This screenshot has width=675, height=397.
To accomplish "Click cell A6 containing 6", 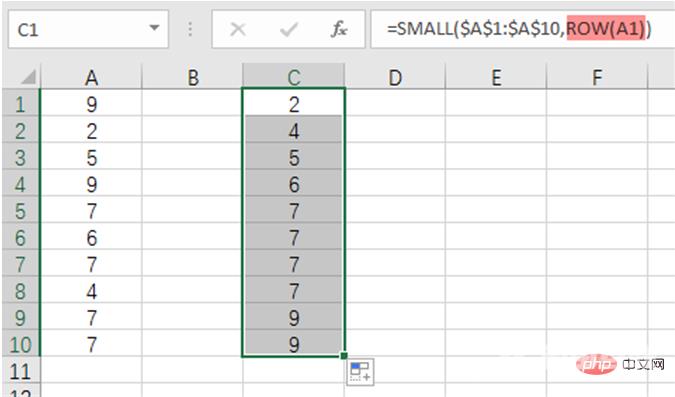I will click(91, 236).
